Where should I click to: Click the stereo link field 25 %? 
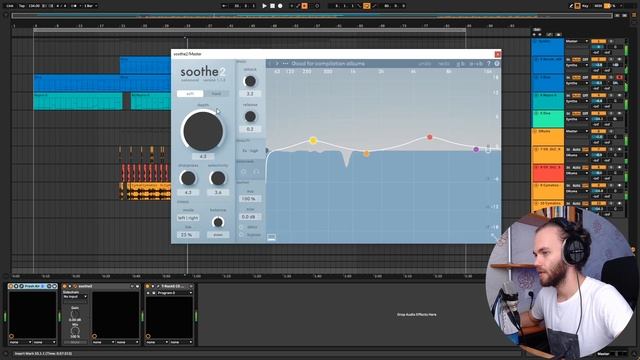(188, 235)
